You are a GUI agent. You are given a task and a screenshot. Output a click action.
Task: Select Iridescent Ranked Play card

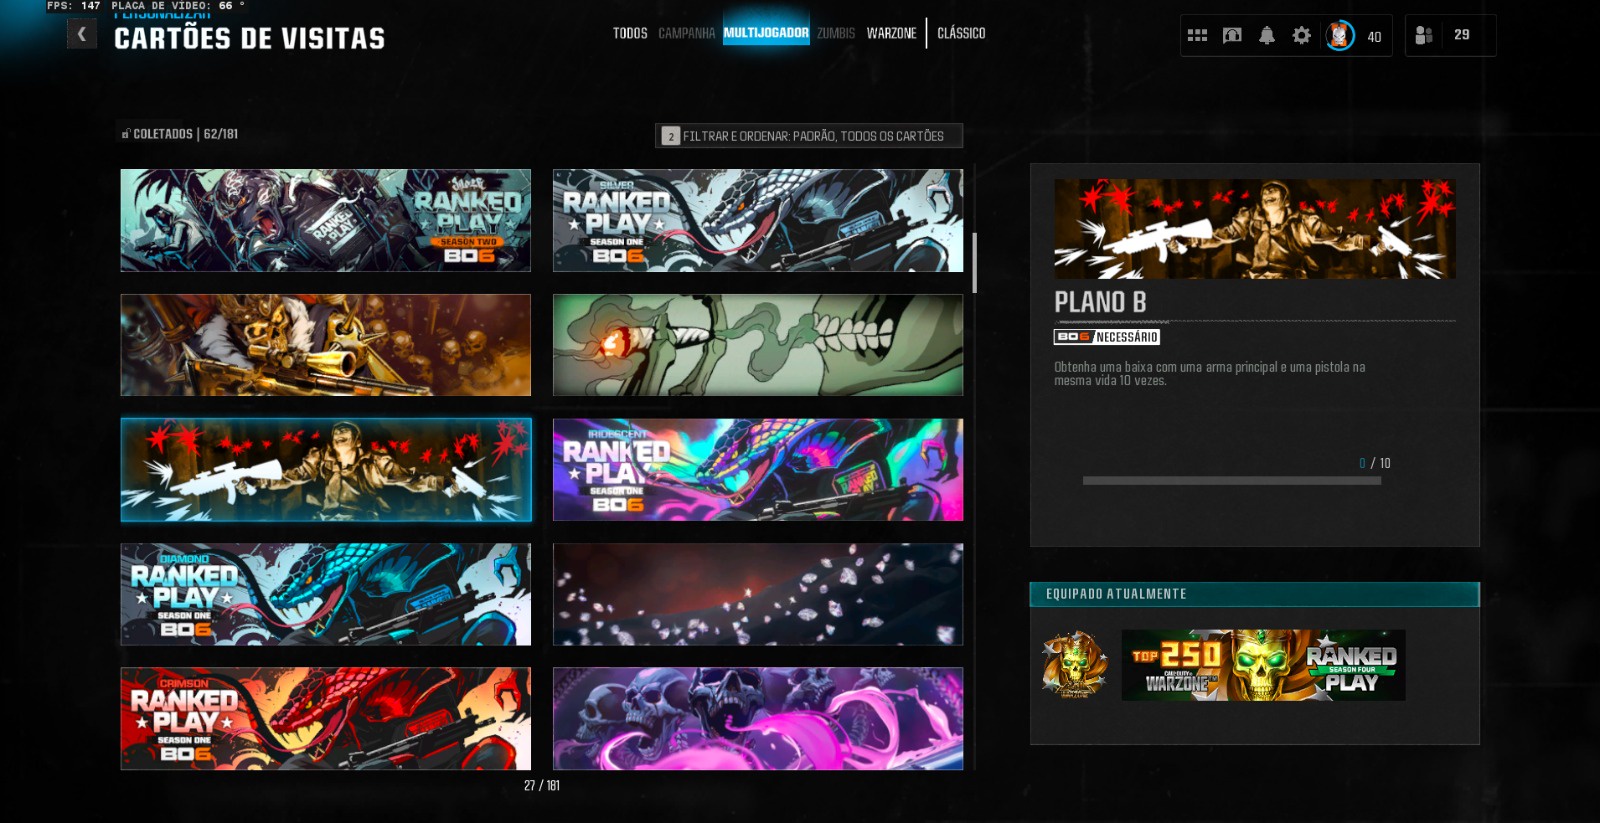758,470
